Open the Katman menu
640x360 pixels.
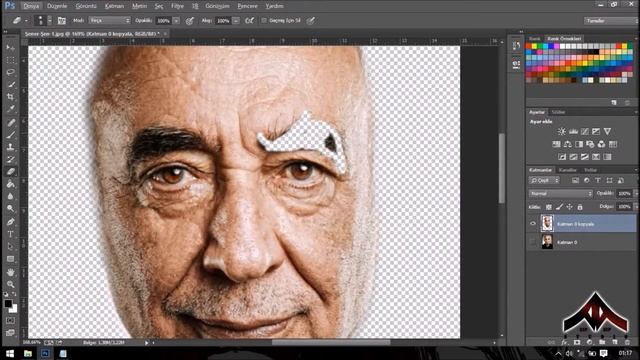114,6
